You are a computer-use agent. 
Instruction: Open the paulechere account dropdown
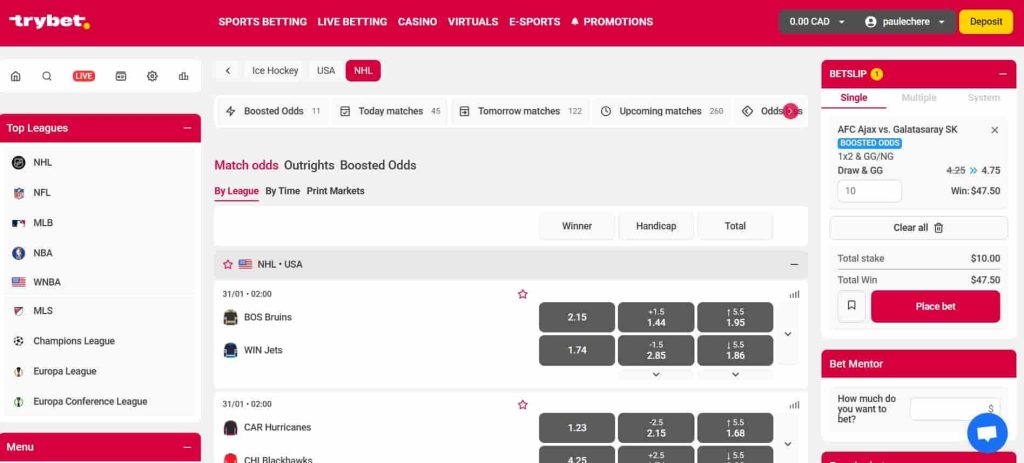[x=905, y=22]
